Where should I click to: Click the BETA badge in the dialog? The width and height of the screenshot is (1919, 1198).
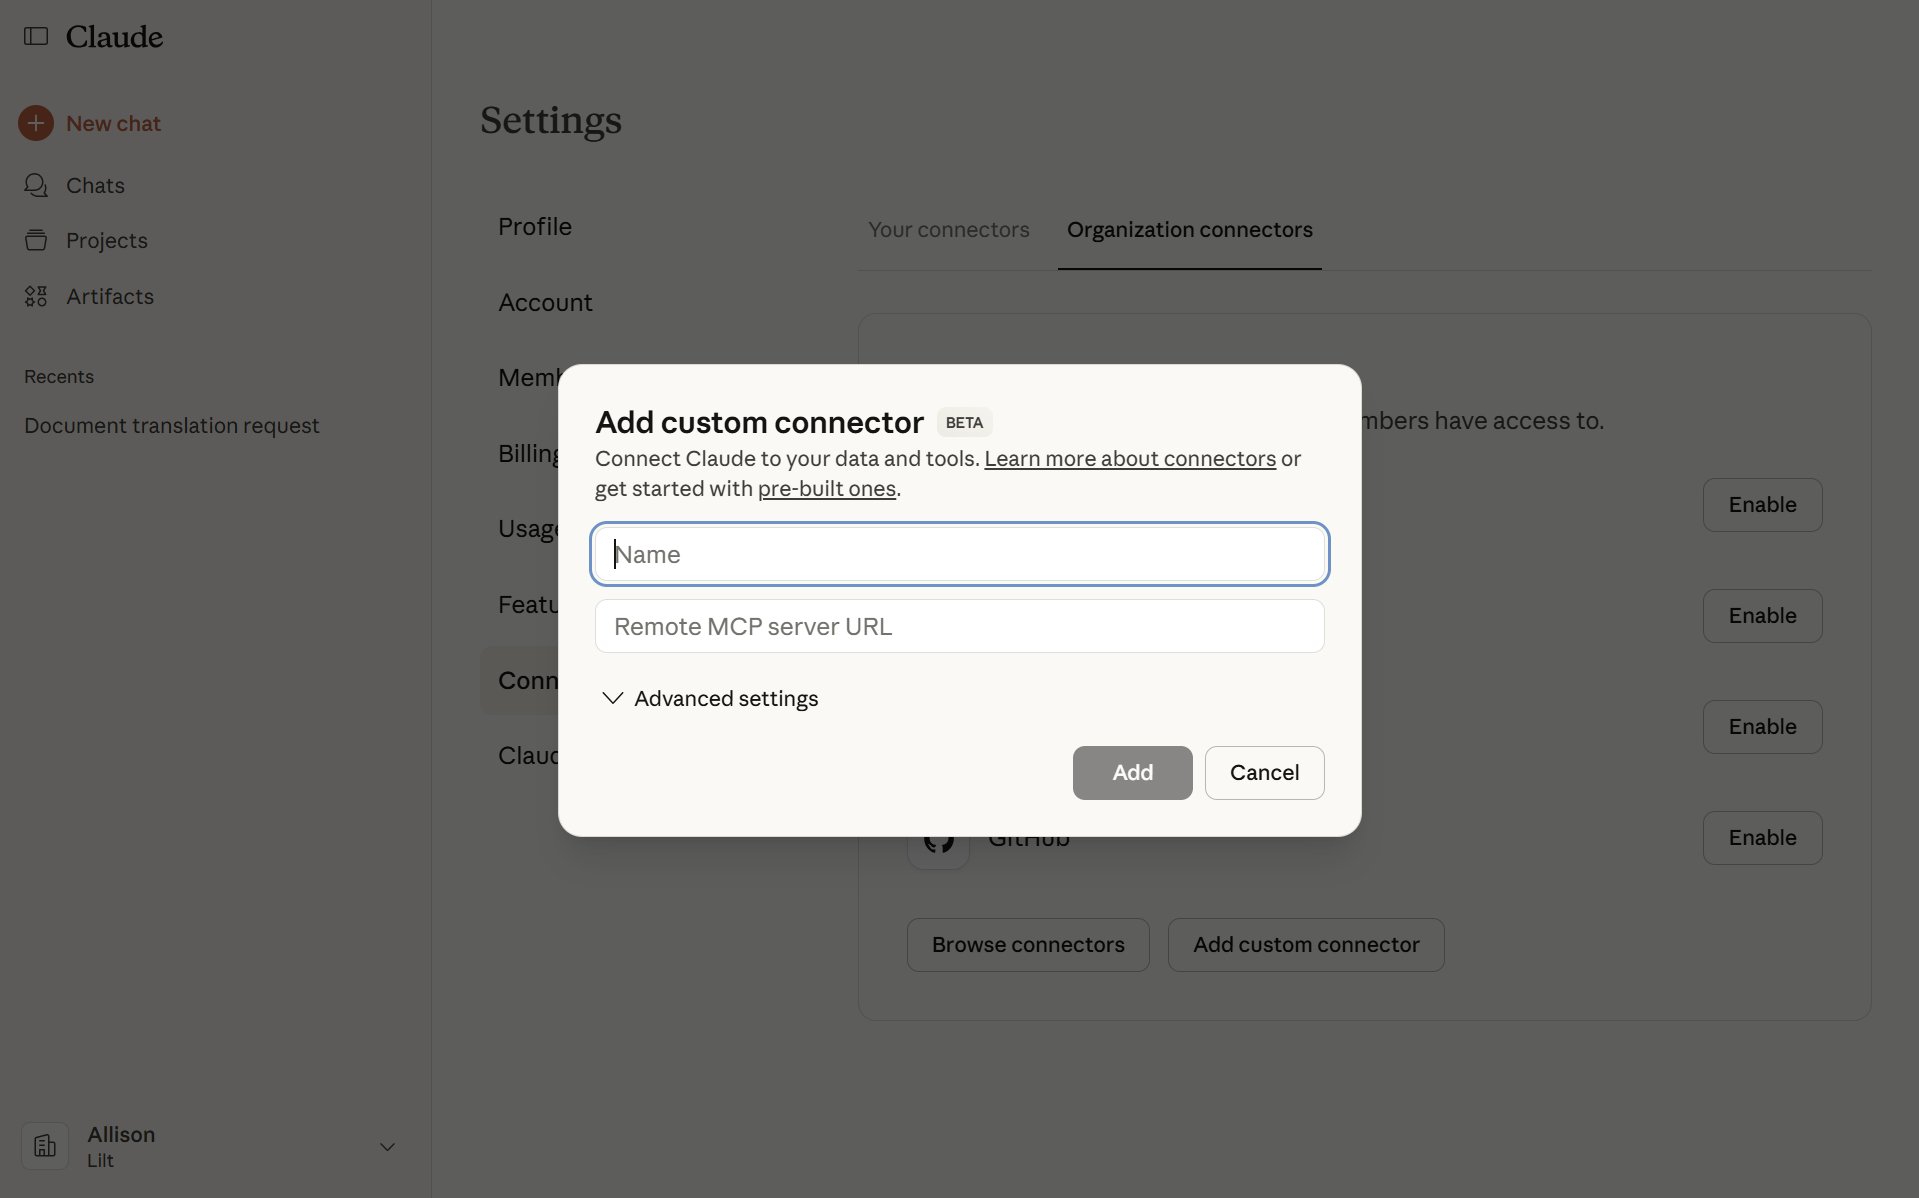pos(964,422)
